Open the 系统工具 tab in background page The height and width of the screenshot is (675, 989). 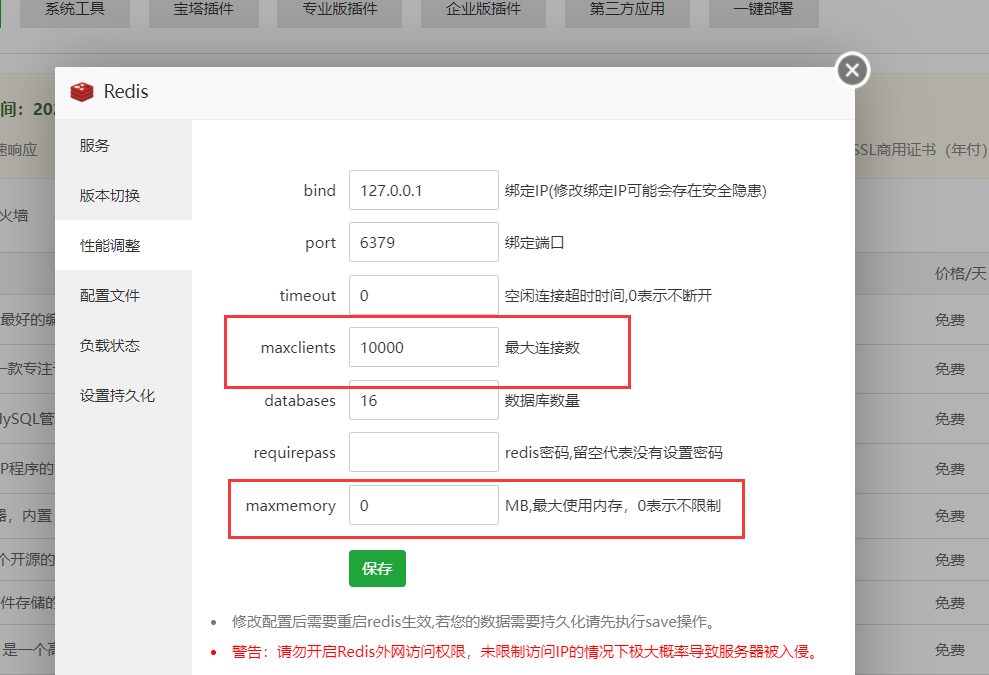(75, 11)
